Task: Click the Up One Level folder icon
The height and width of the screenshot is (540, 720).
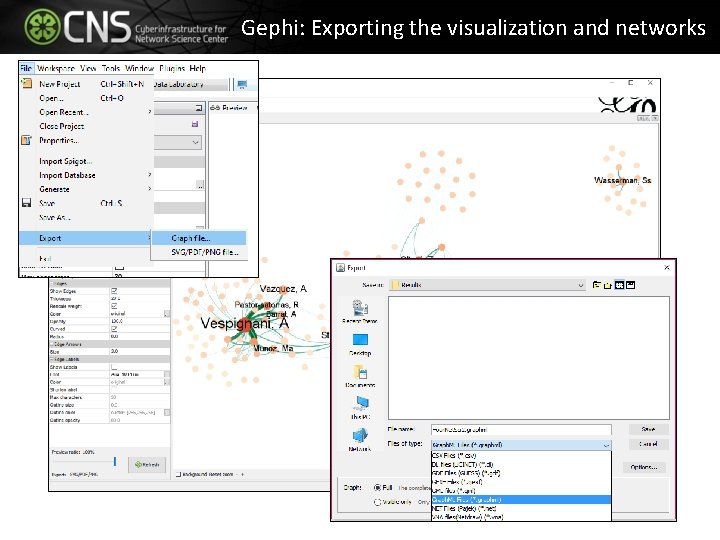Action: [x=596, y=285]
